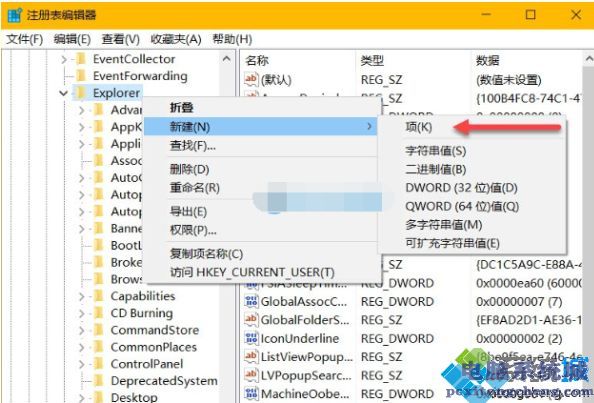Collapse the Explorer tree node
Screen dimensions: 594x403
coord(63,93)
